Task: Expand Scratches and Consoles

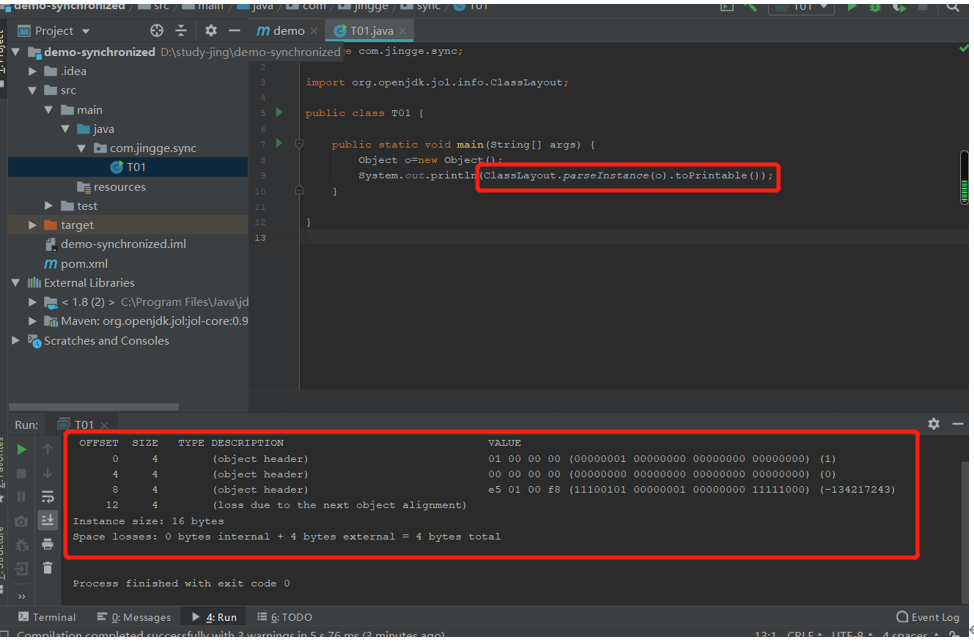Action: (x=16, y=340)
